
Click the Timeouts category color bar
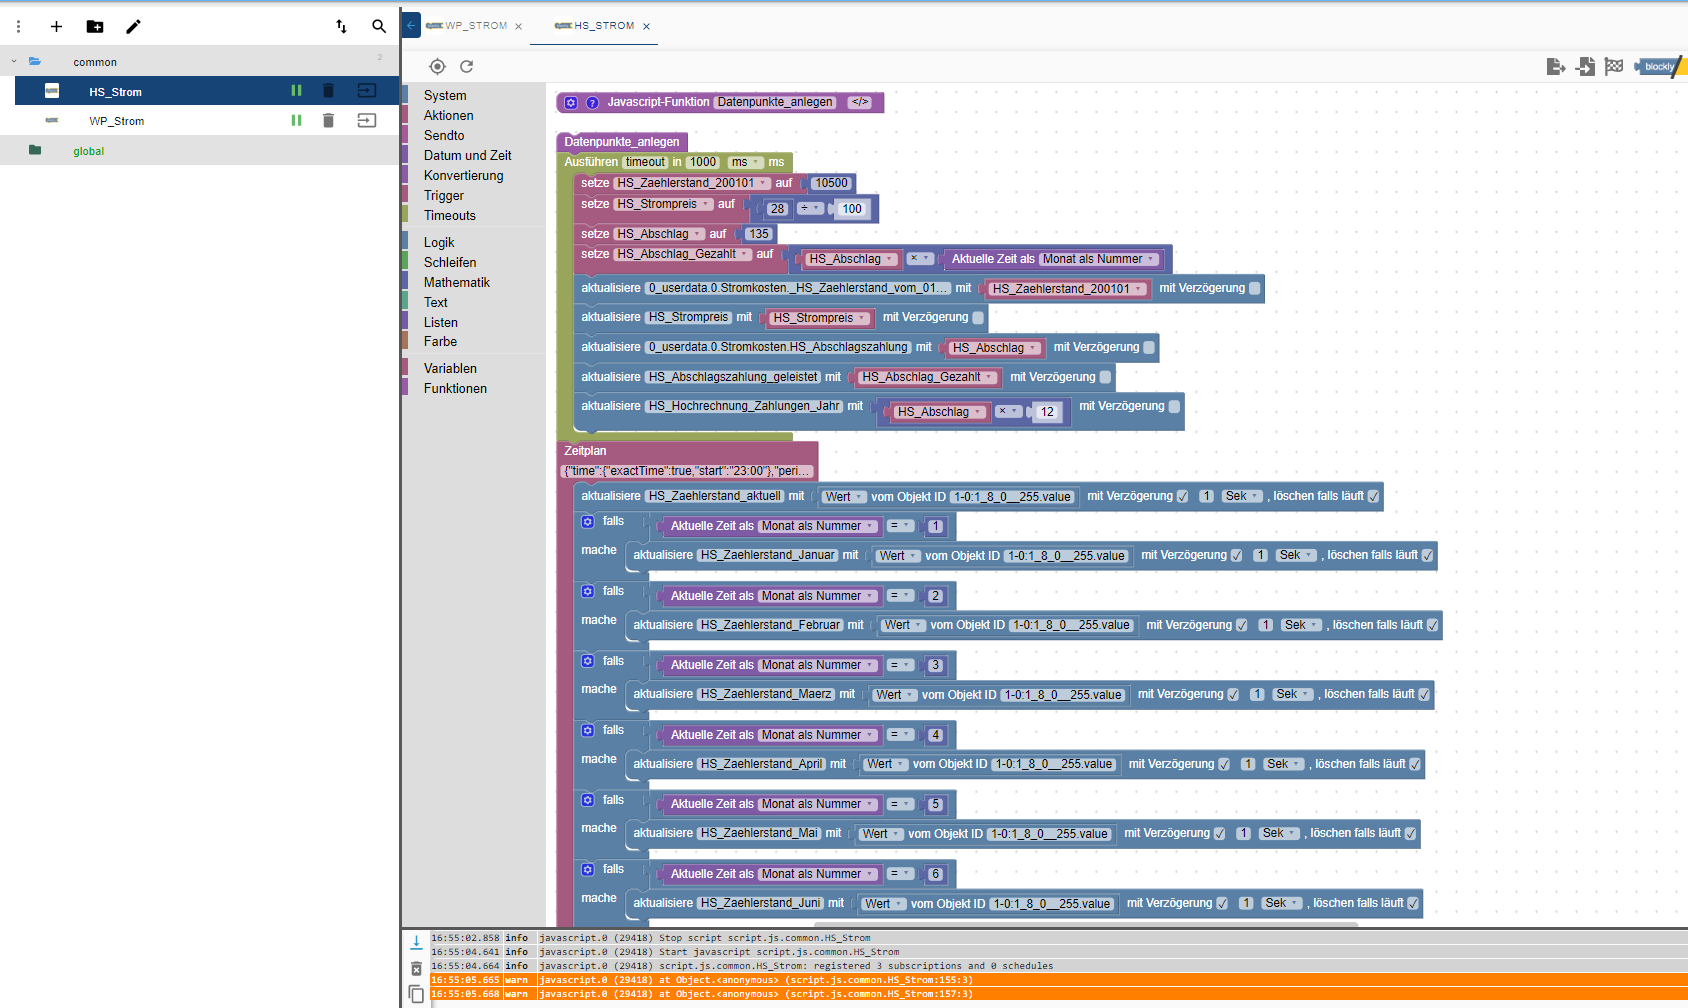405,215
